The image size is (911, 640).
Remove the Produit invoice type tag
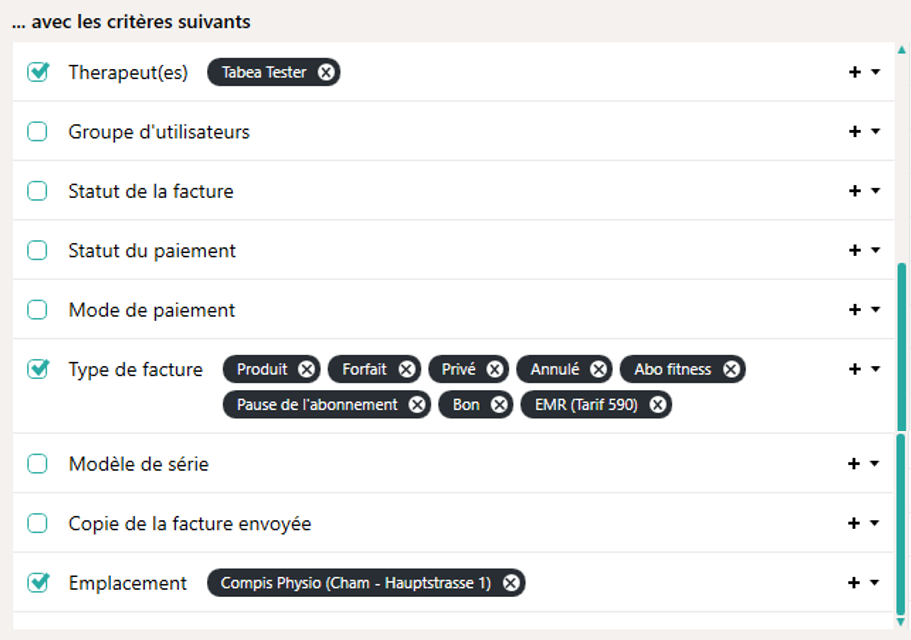click(307, 370)
